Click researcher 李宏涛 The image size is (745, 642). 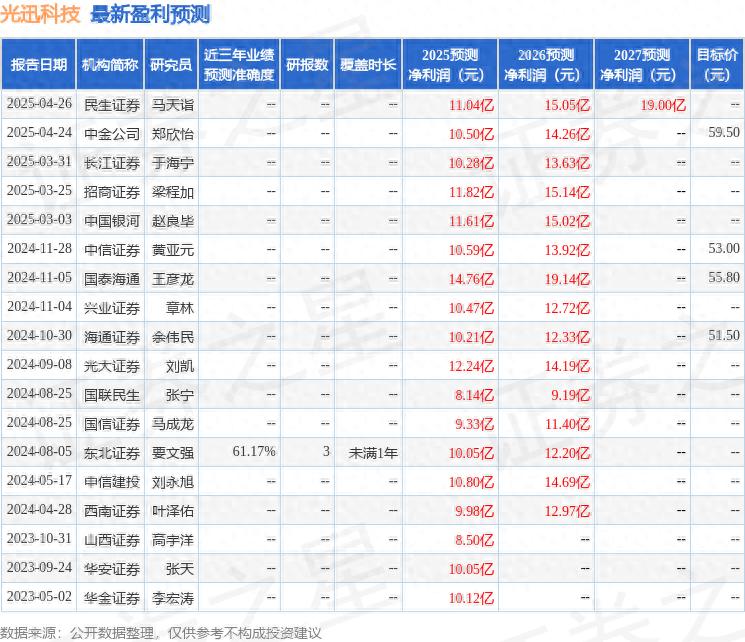coord(172,597)
